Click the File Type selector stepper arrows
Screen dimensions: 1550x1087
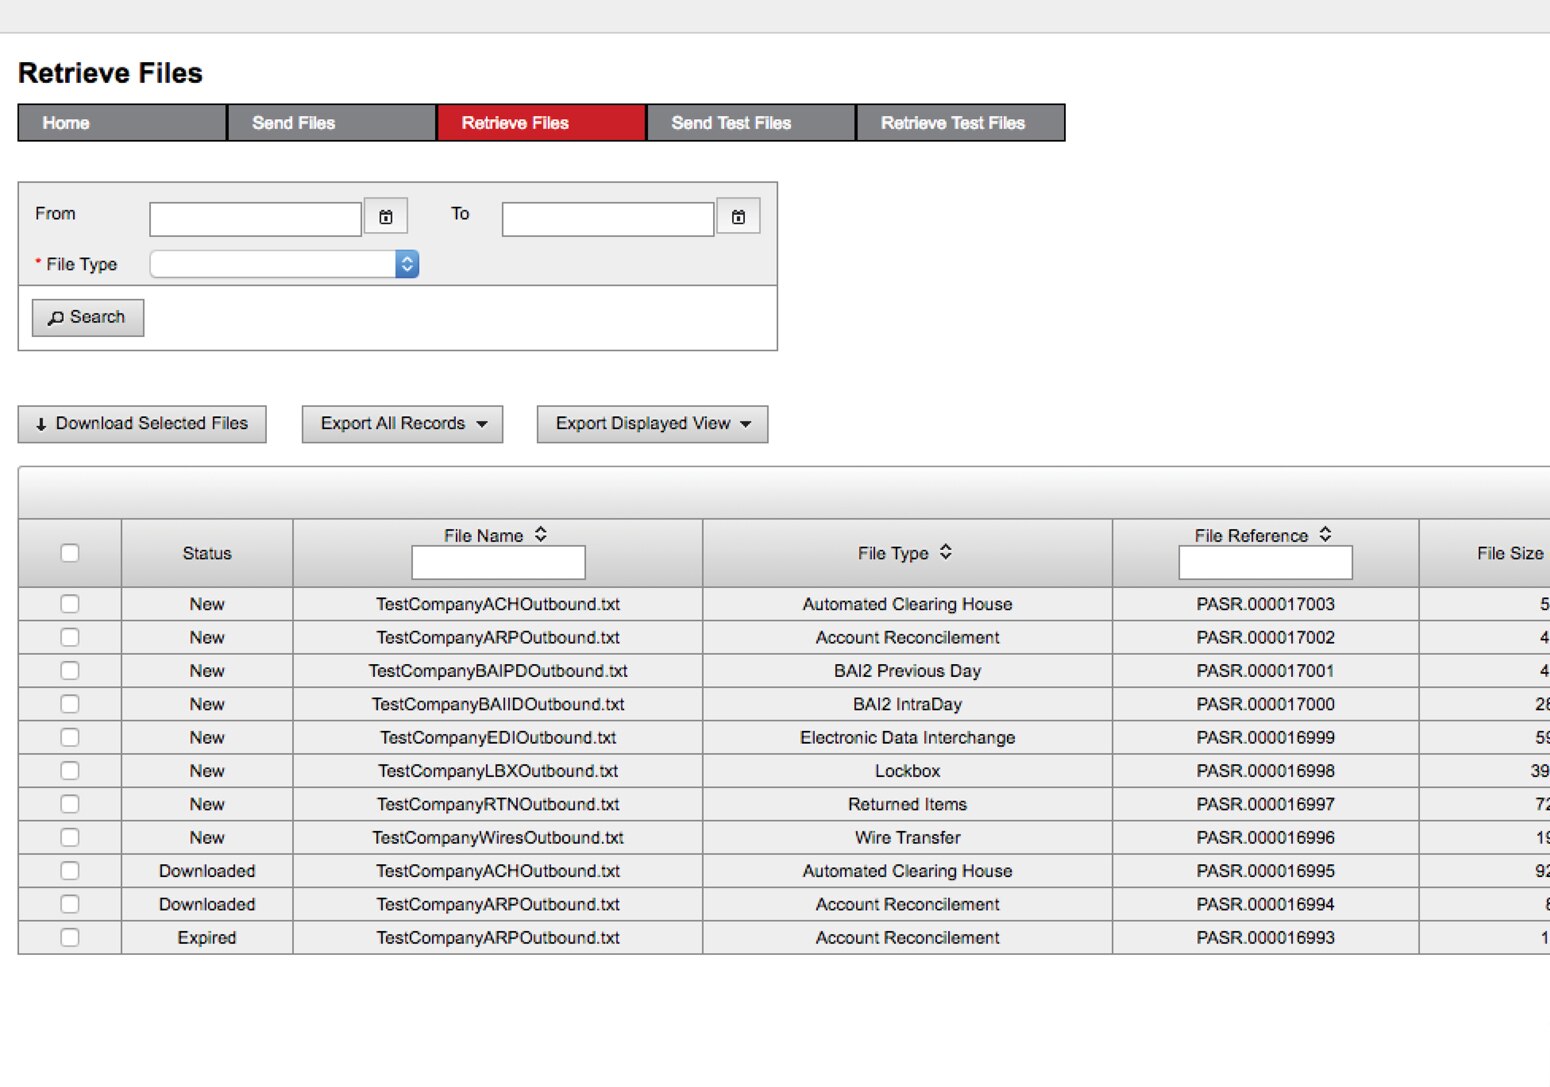coord(406,263)
